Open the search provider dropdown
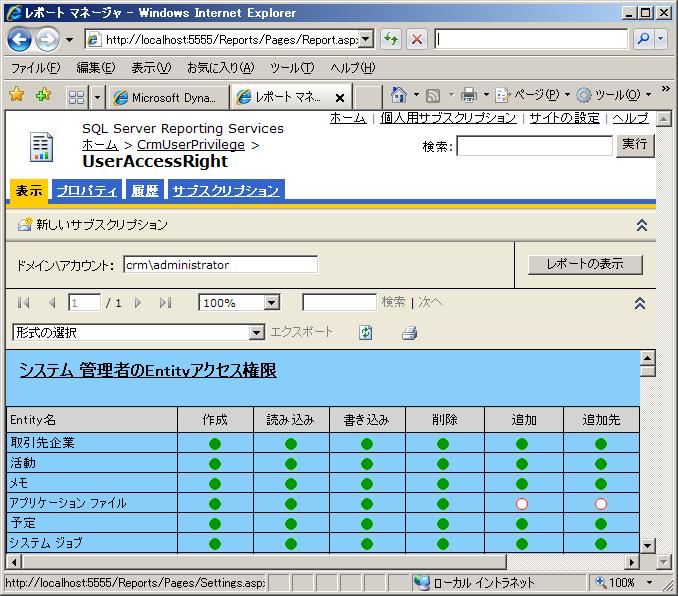This screenshot has width=678, height=596. [660, 39]
